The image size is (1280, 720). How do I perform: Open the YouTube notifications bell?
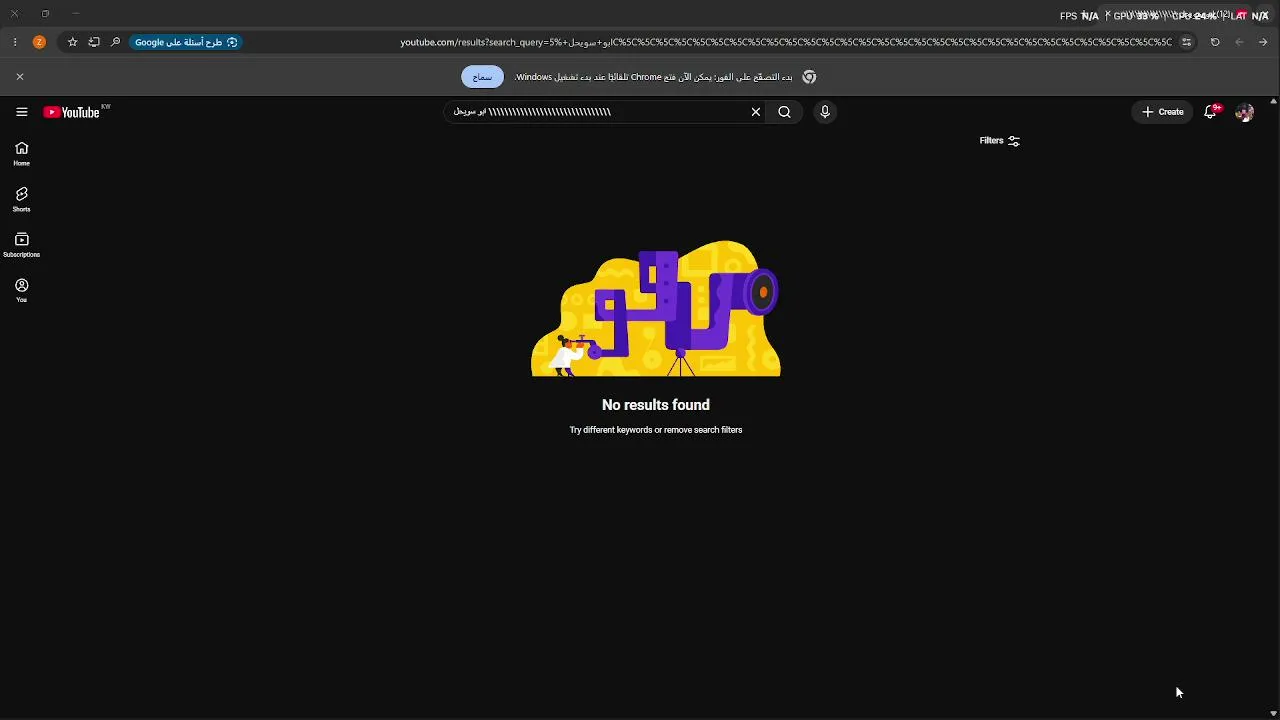pos(1210,112)
